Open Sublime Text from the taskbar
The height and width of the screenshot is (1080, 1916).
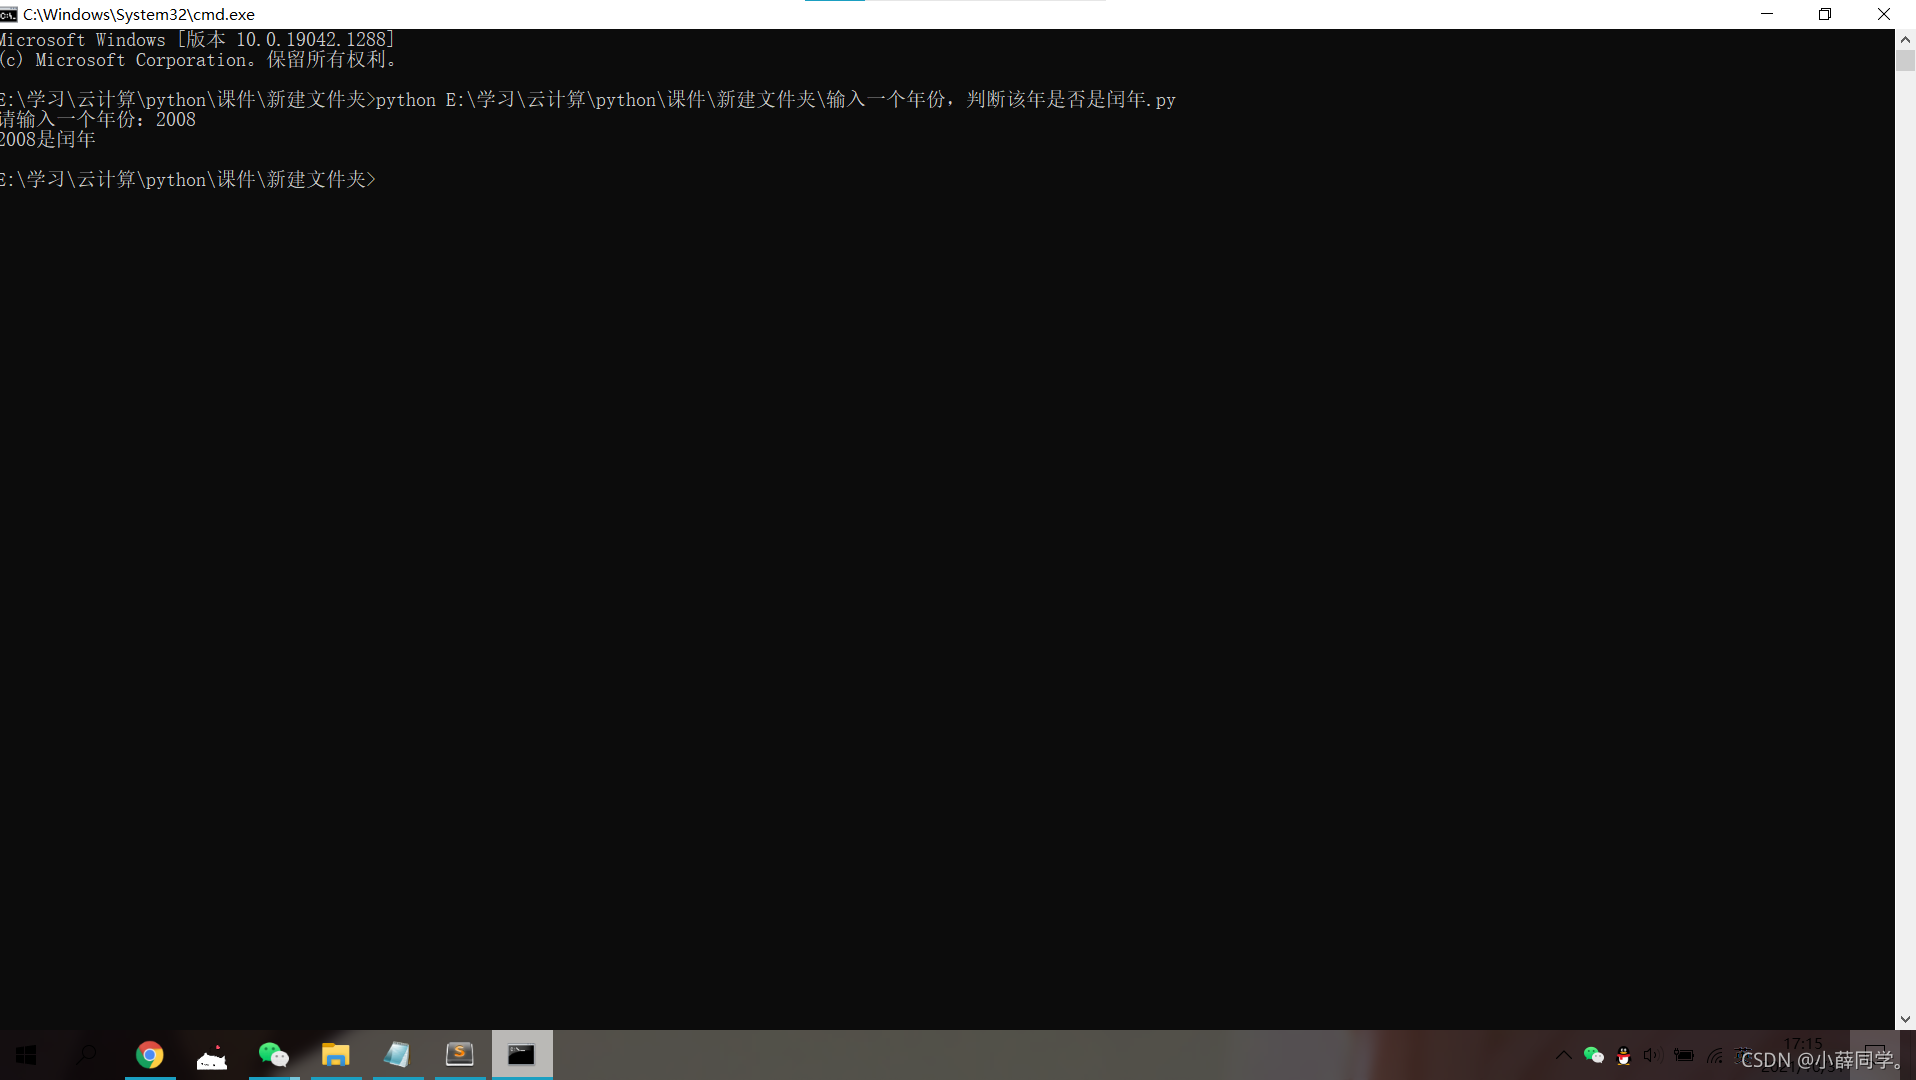coord(459,1055)
